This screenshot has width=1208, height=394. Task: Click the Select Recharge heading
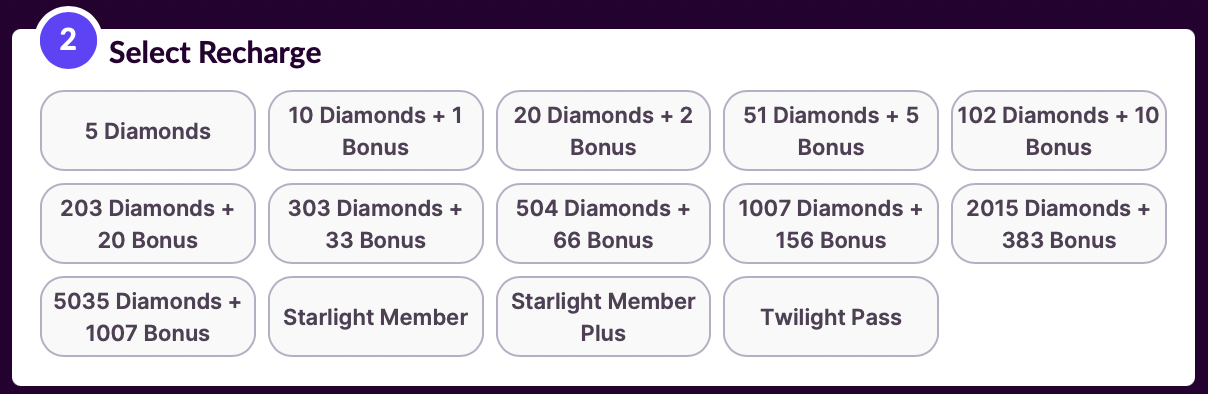215,52
